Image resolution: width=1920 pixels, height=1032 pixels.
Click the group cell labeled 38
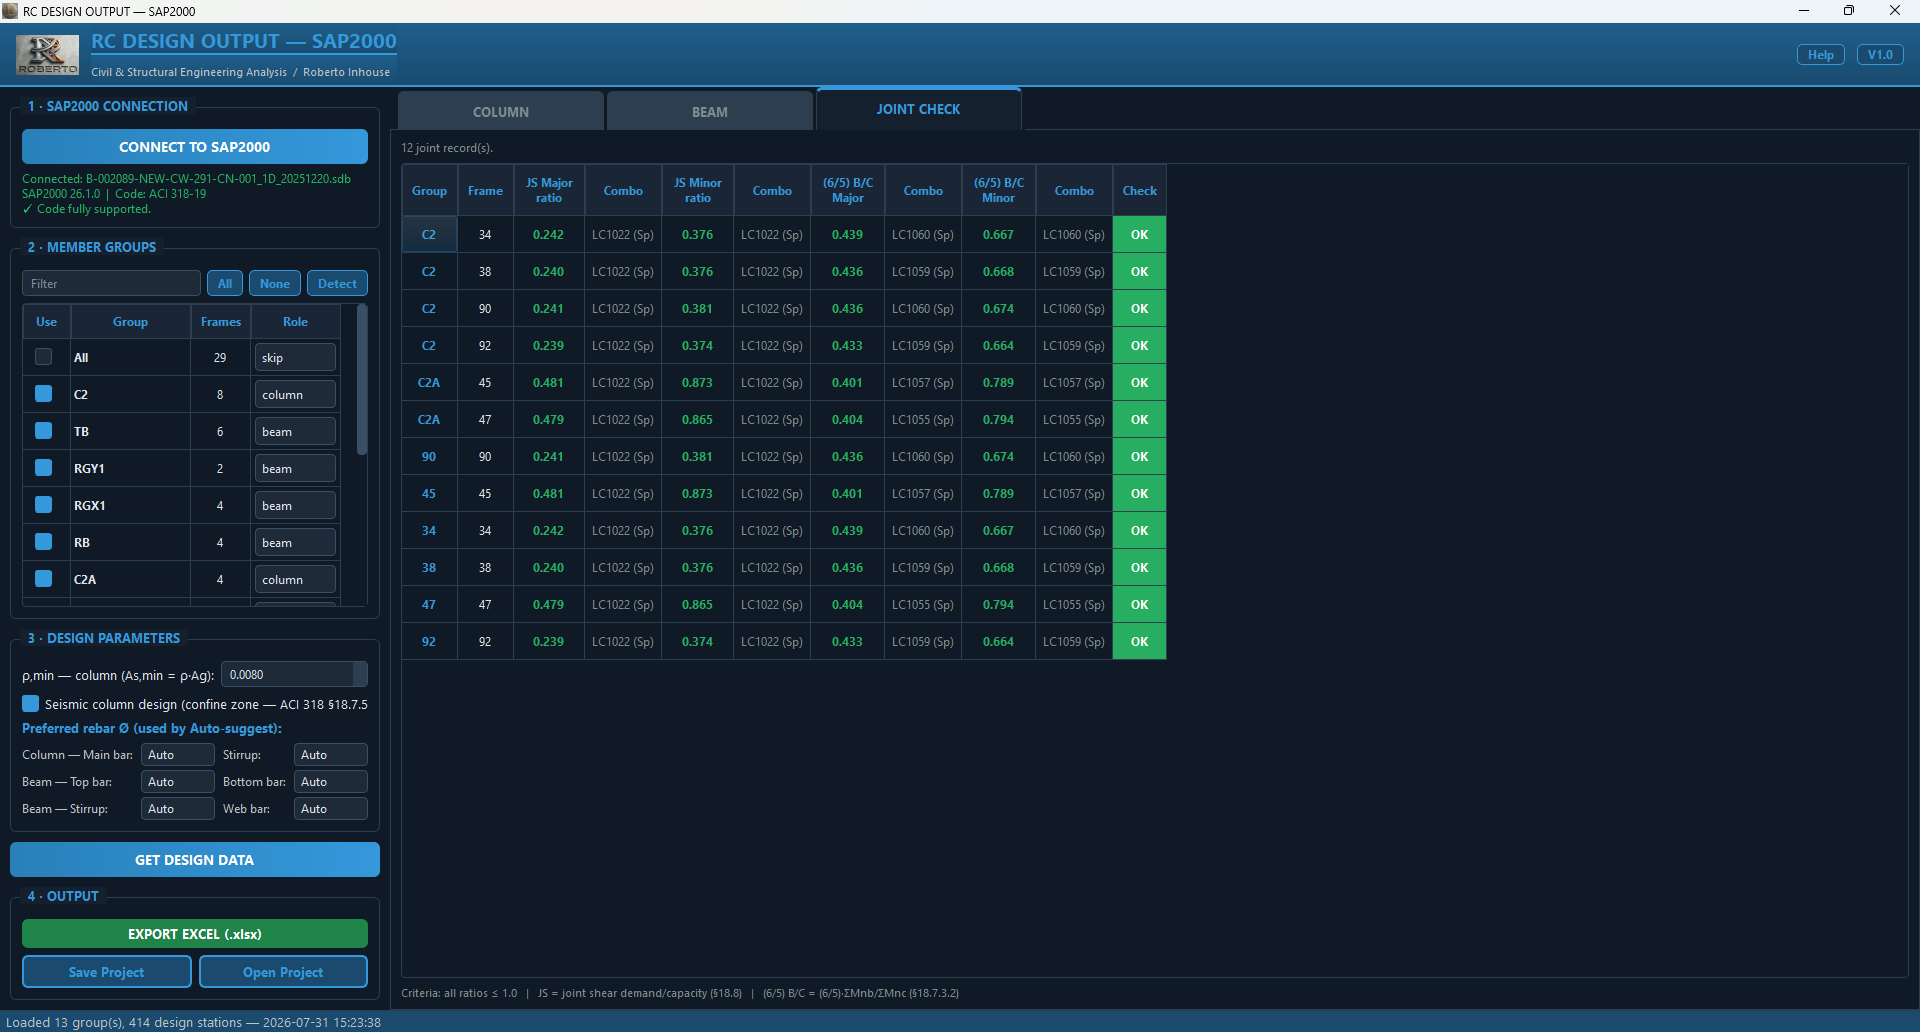click(x=429, y=568)
